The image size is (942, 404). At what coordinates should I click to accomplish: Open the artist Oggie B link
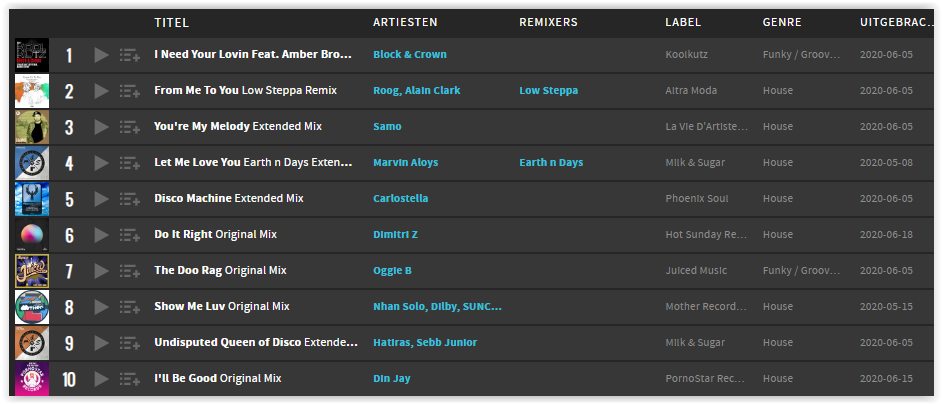coord(392,271)
